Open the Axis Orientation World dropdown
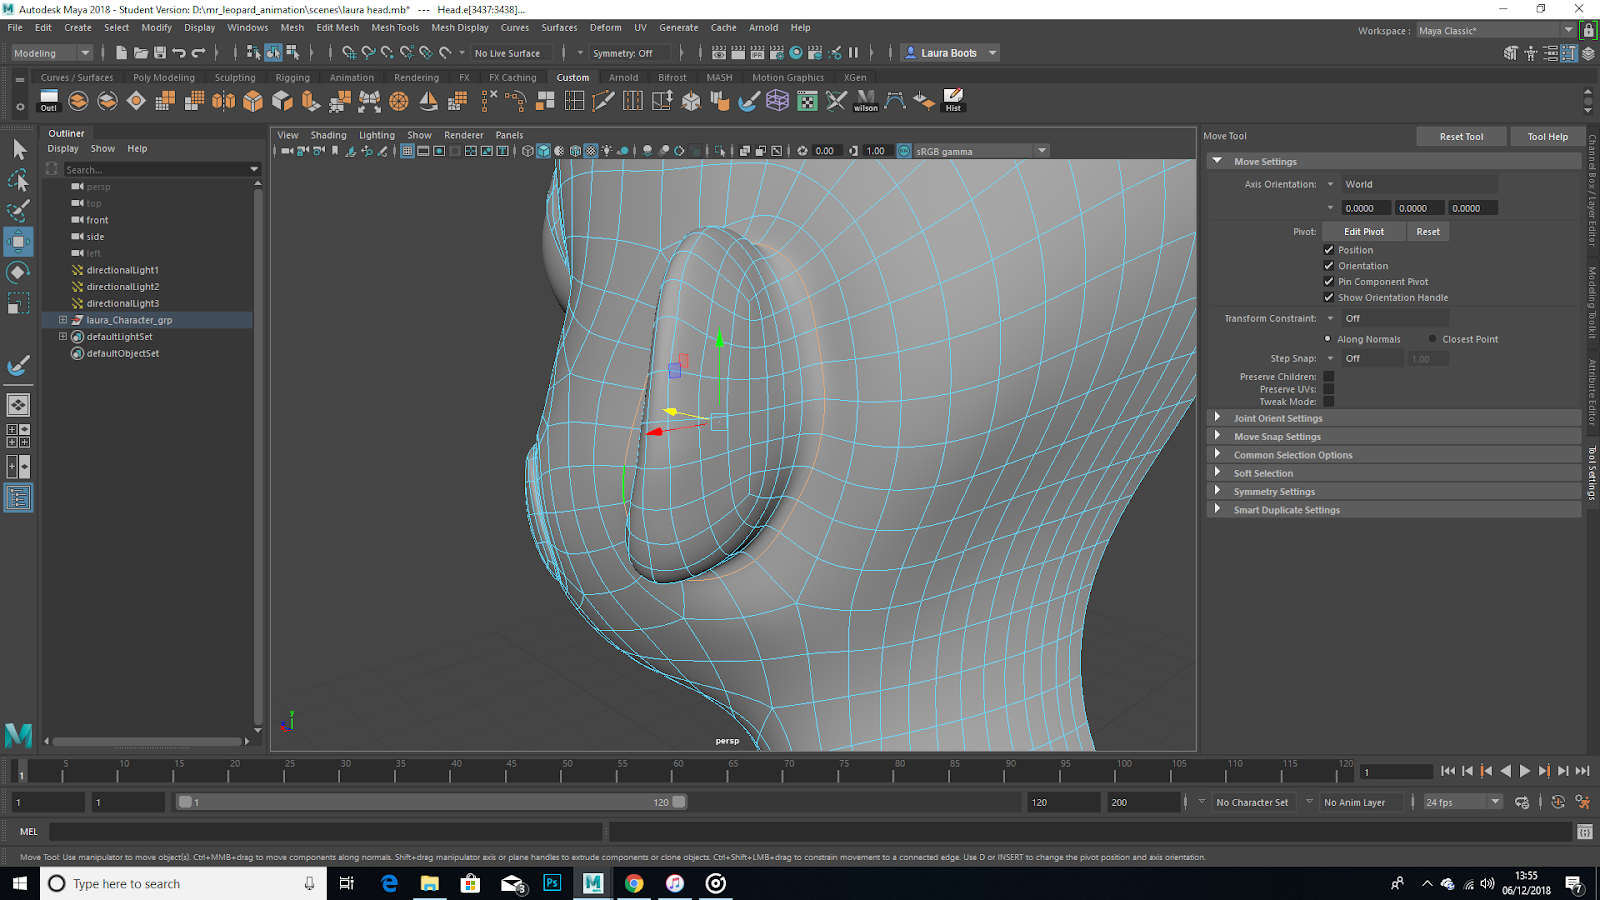This screenshot has height=900, width=1600. point(1418,184)
